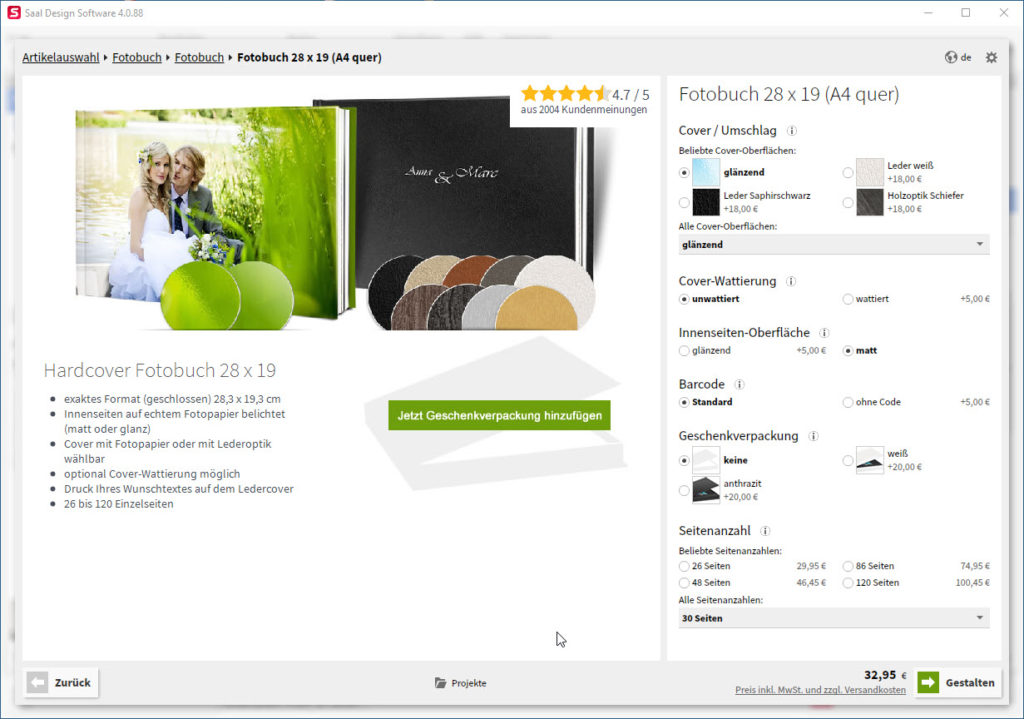This screenshot has width=1024, height=719.
Task: Choose Standard barcode option
Action: click(684, 402)
